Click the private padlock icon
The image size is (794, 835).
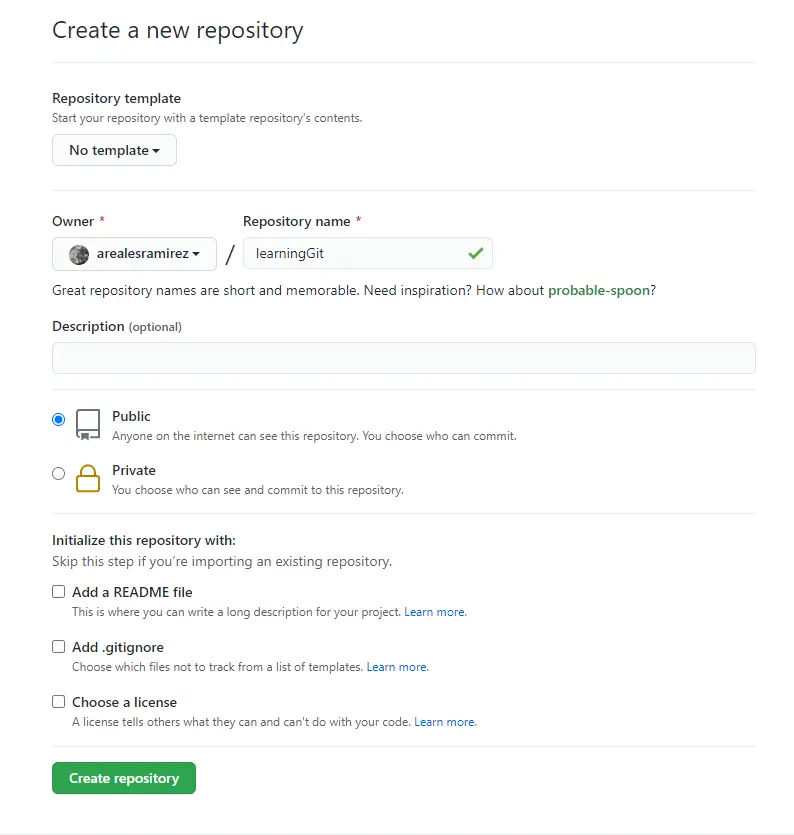88,478
